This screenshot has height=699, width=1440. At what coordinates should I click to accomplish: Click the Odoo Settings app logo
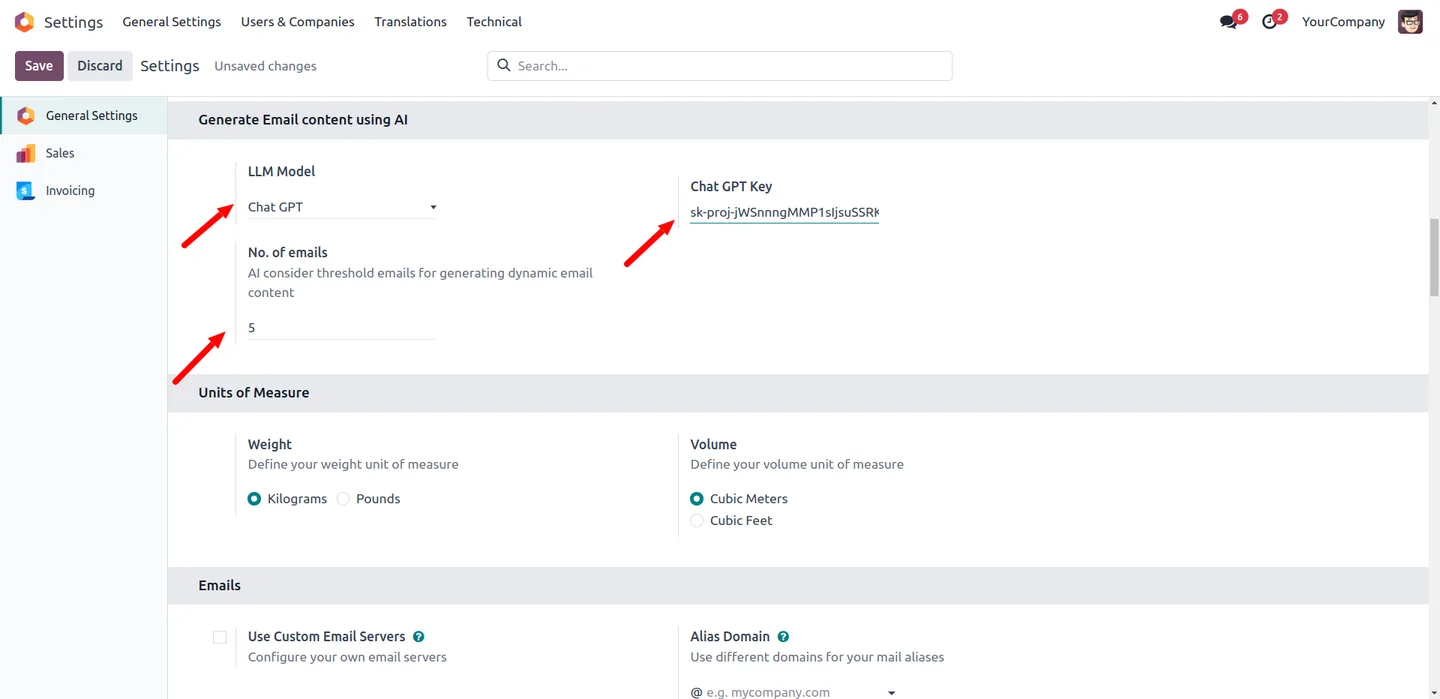25,22
